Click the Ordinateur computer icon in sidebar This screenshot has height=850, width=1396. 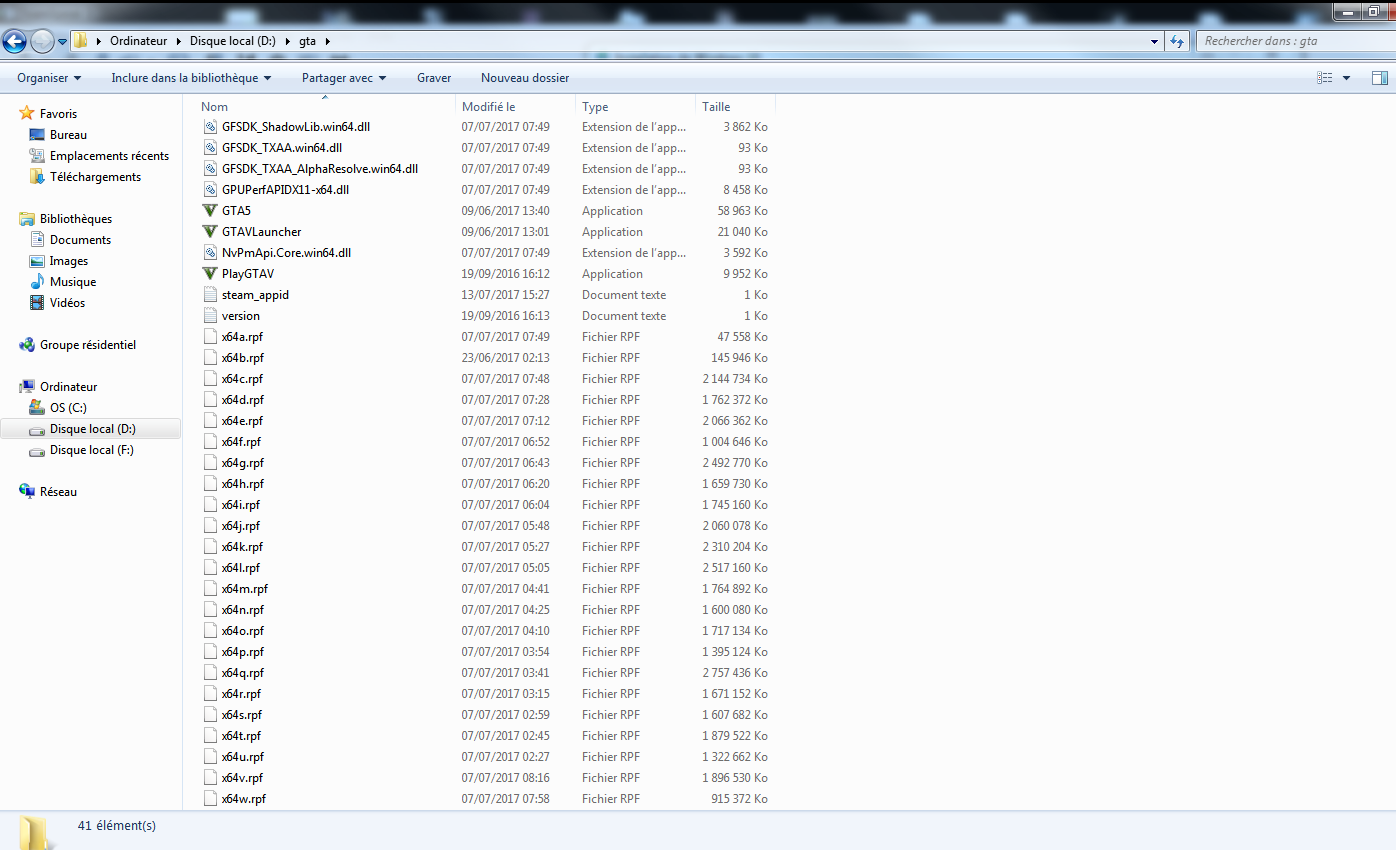tap(27, 387)
